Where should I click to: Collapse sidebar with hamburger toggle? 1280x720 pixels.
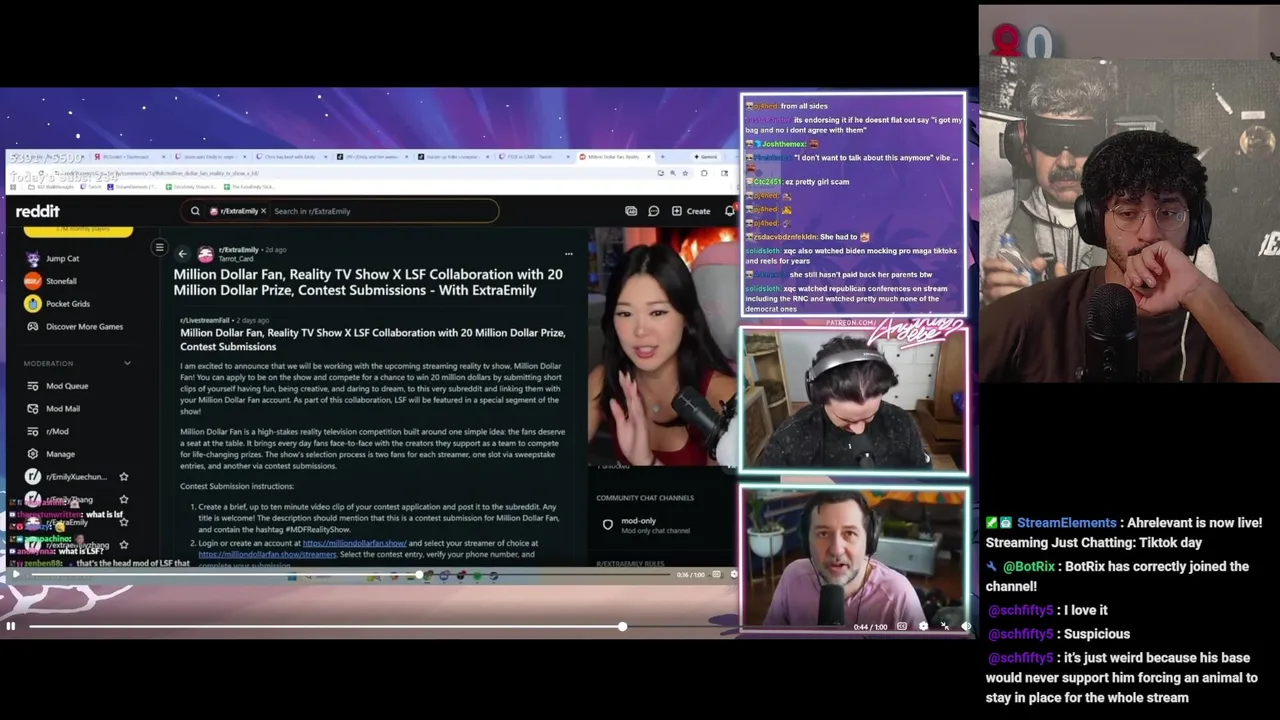(159, 247)
